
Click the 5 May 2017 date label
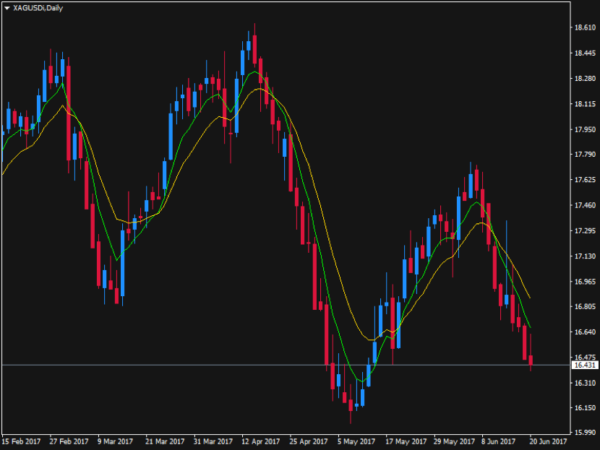pyautogui.click(x=356, y=442)
